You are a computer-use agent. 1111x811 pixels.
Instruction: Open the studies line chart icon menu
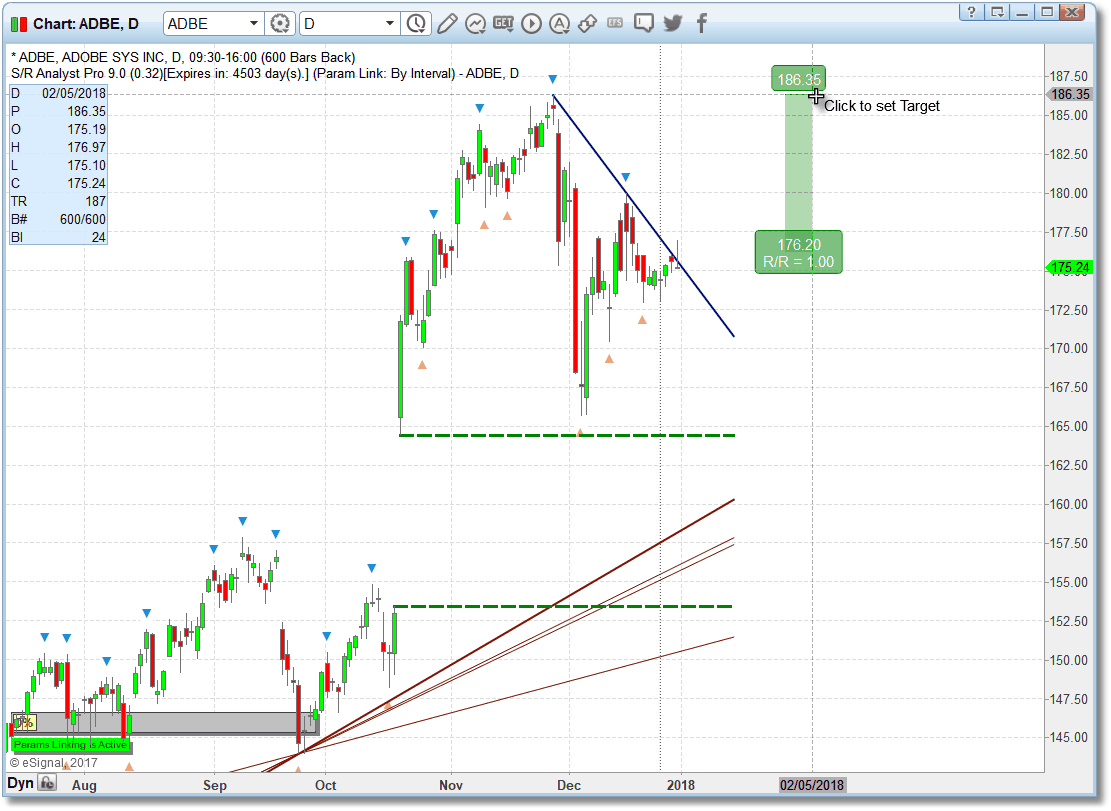point(475,23)
